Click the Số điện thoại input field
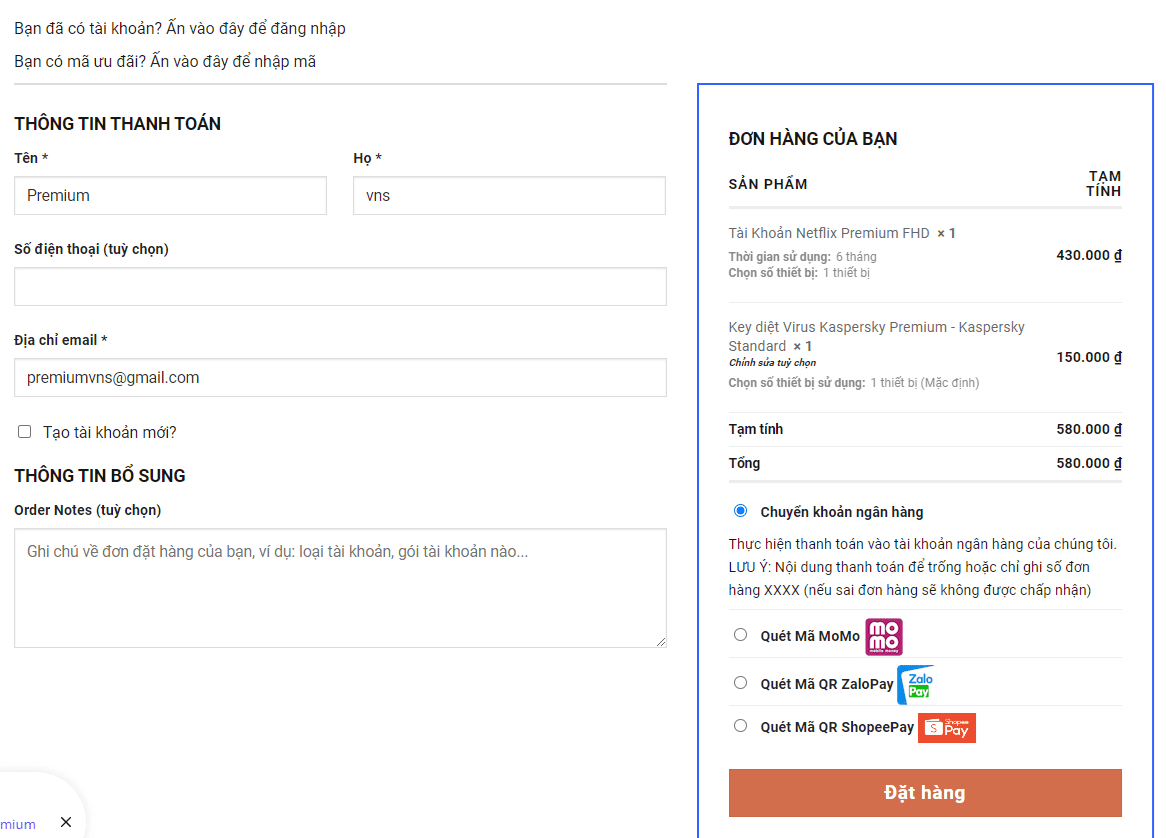Viewport: 1166px width, 838px height. (340, 287)
